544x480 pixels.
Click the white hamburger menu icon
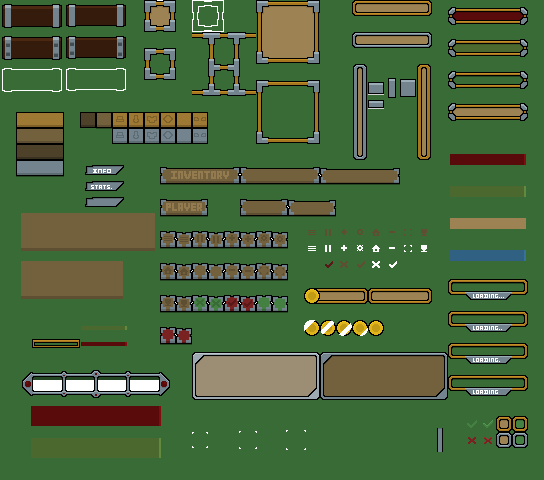coord(312,248)
